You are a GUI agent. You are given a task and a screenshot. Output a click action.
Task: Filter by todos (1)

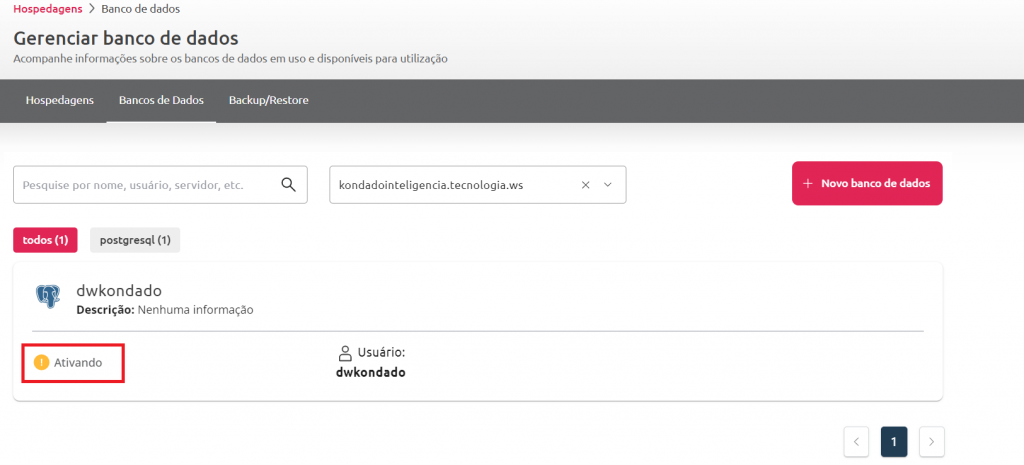pyautogui.click(x=45, y=240)
